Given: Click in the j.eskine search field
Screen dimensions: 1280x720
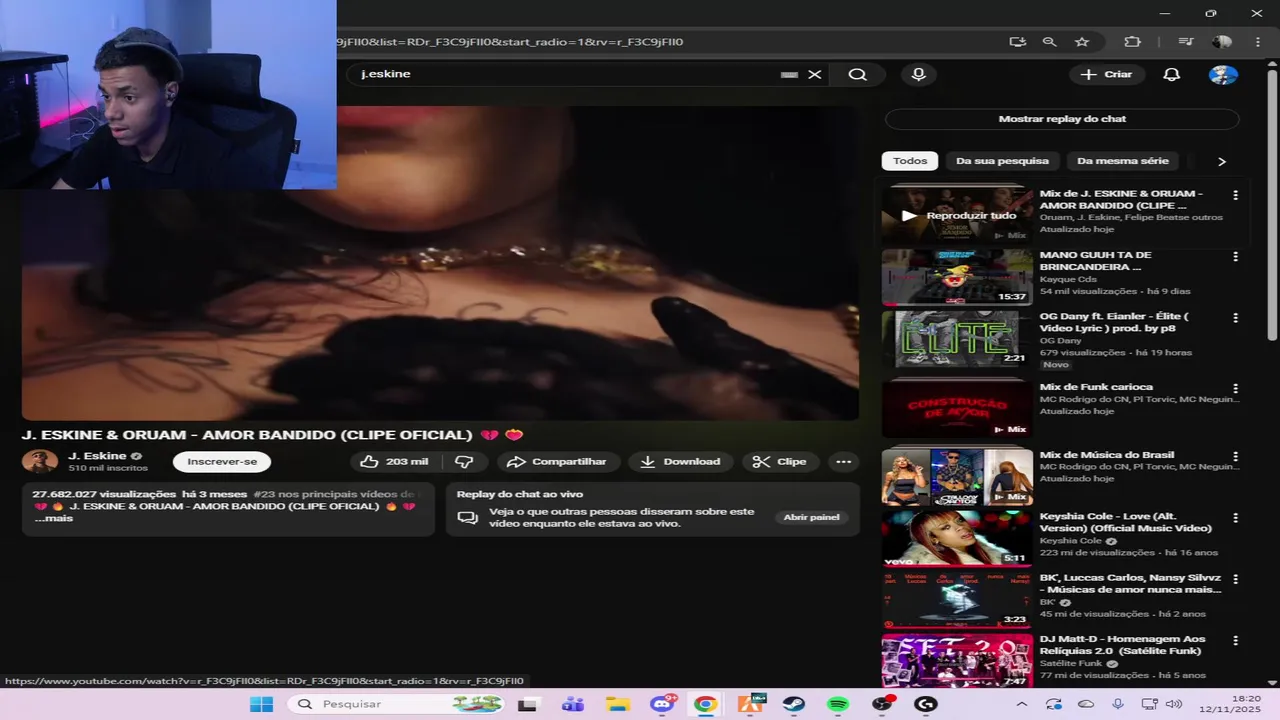Looking at the screenshot, I should (x=565, y=74).
